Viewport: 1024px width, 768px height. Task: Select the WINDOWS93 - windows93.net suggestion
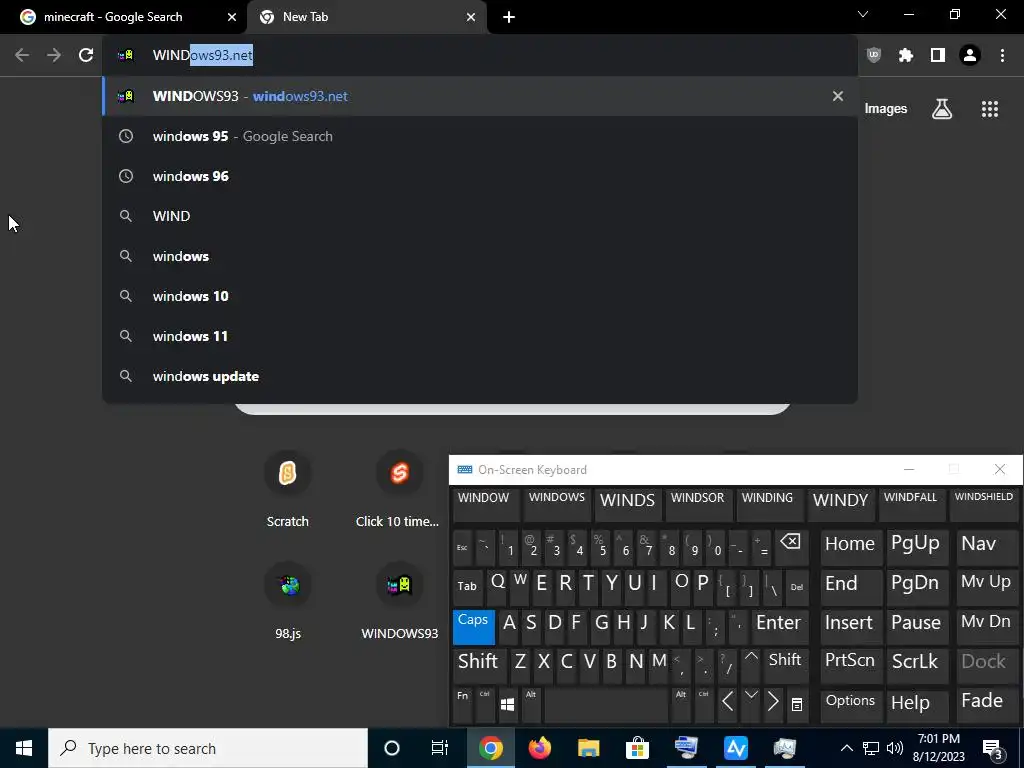[x=480, y=96]
